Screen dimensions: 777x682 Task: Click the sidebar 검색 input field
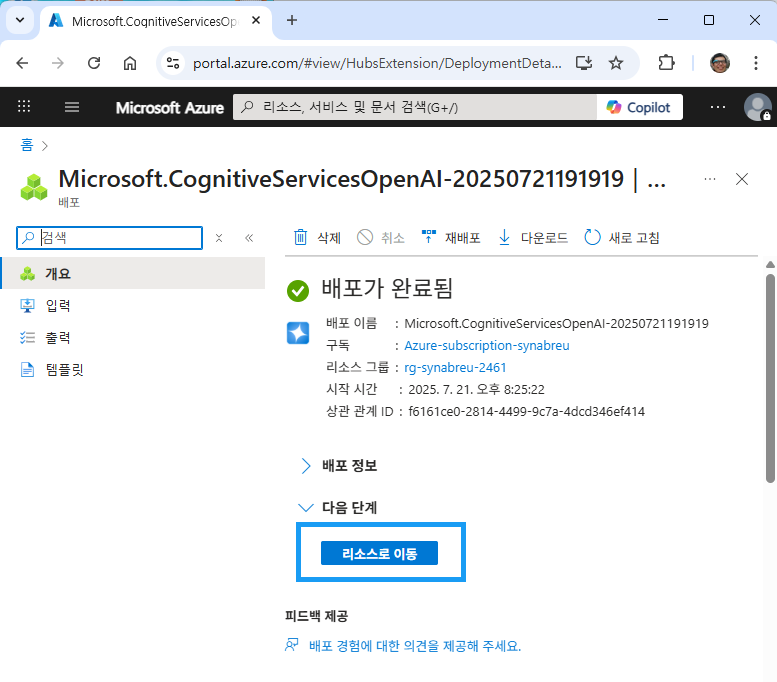tap(110, 238)
